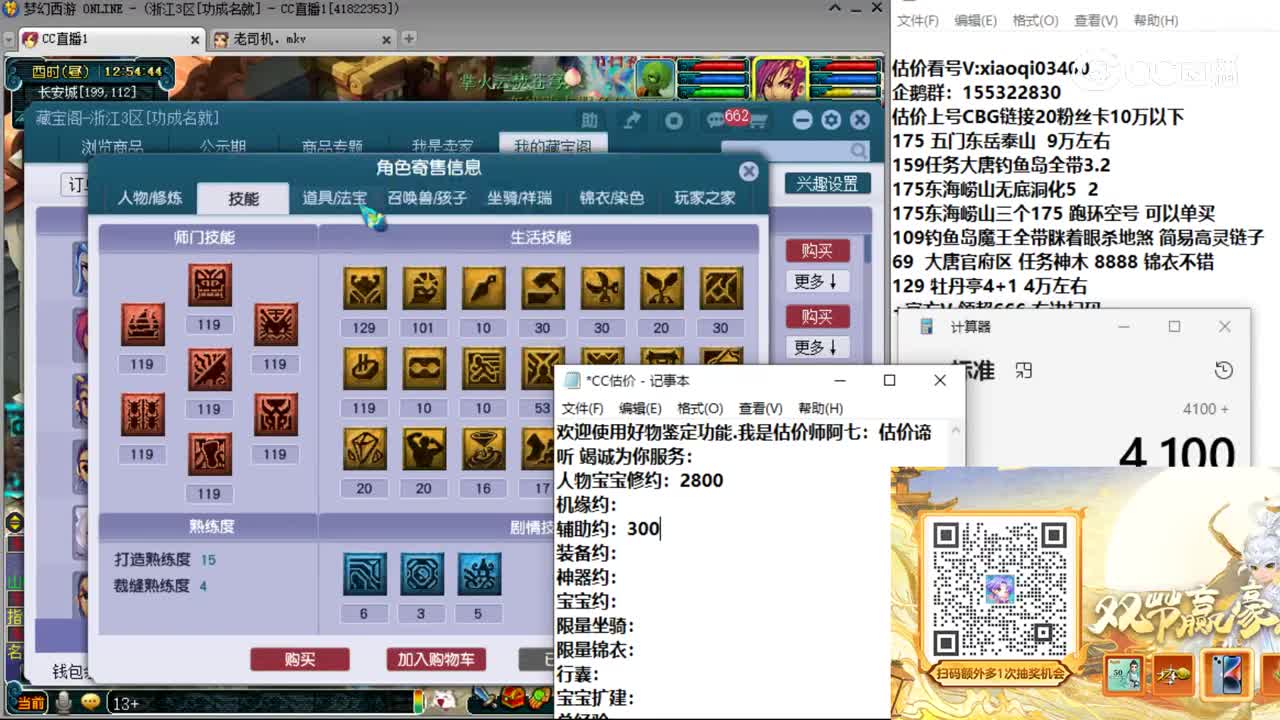
Task: Click the purple-haired character portrait
Action: [x=780, y=79]
